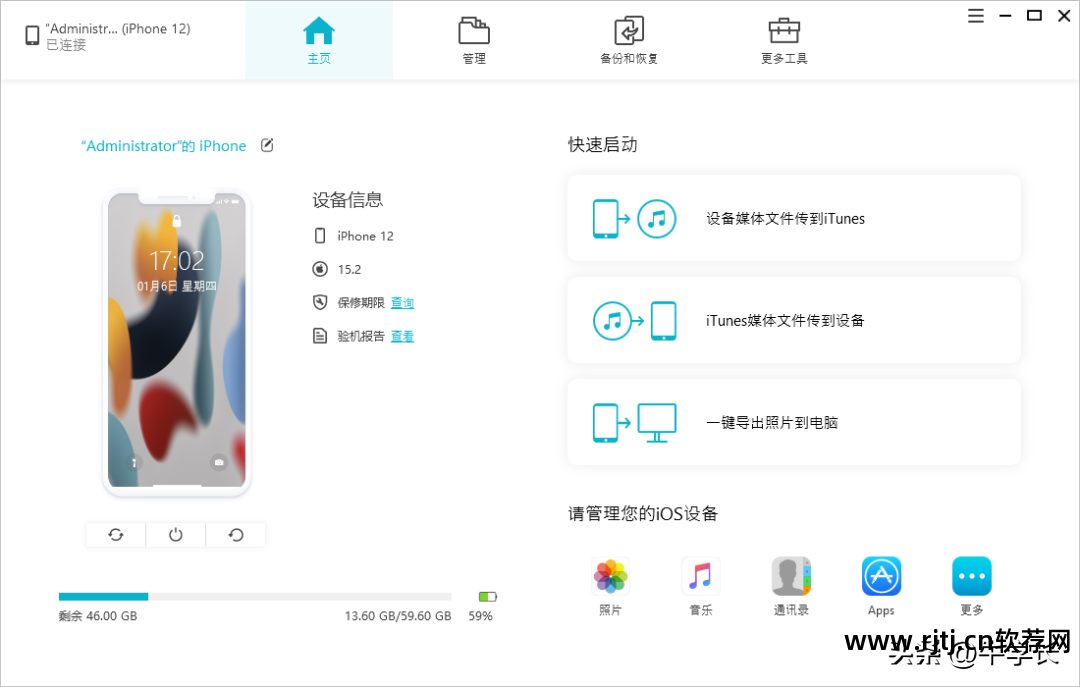
Task: Switch to the 管理 tab
Action: [474, 41]
